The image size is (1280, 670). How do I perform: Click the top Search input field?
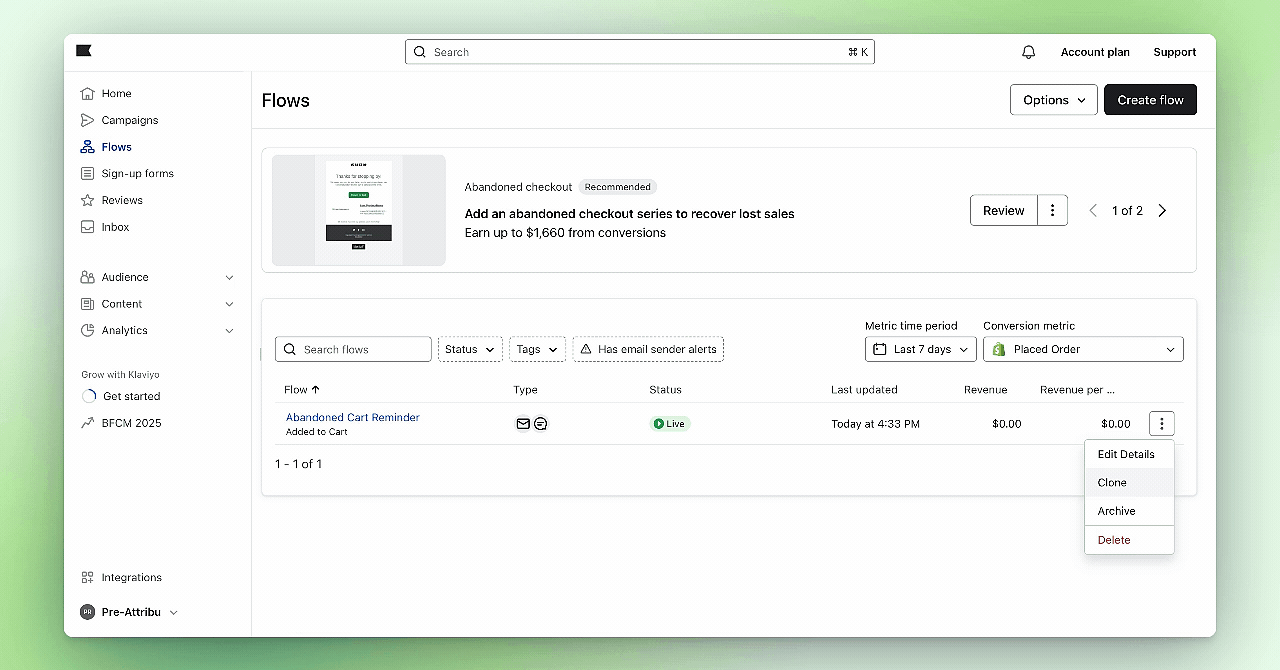(x=640, y=52)
